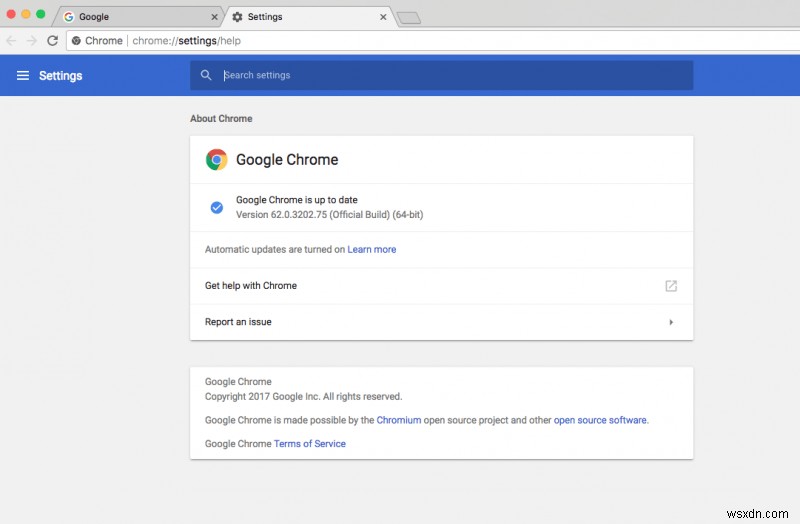Click the Google Chrome card title
This screenshot has height=524, width=800.
(x=287, y=160)
